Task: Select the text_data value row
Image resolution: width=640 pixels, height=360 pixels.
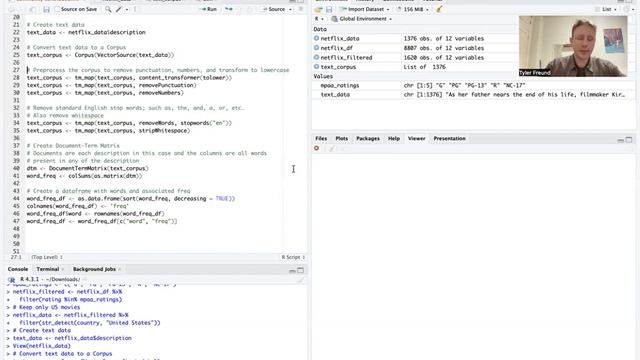Action: [x=473, y=94]
